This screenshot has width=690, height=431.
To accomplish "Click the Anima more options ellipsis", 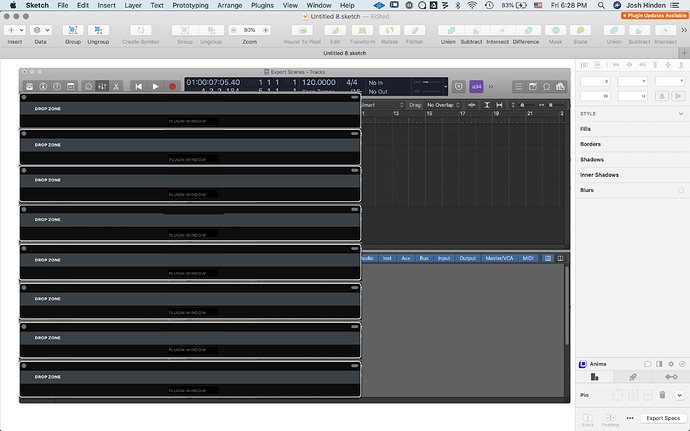I will [630, 418].
